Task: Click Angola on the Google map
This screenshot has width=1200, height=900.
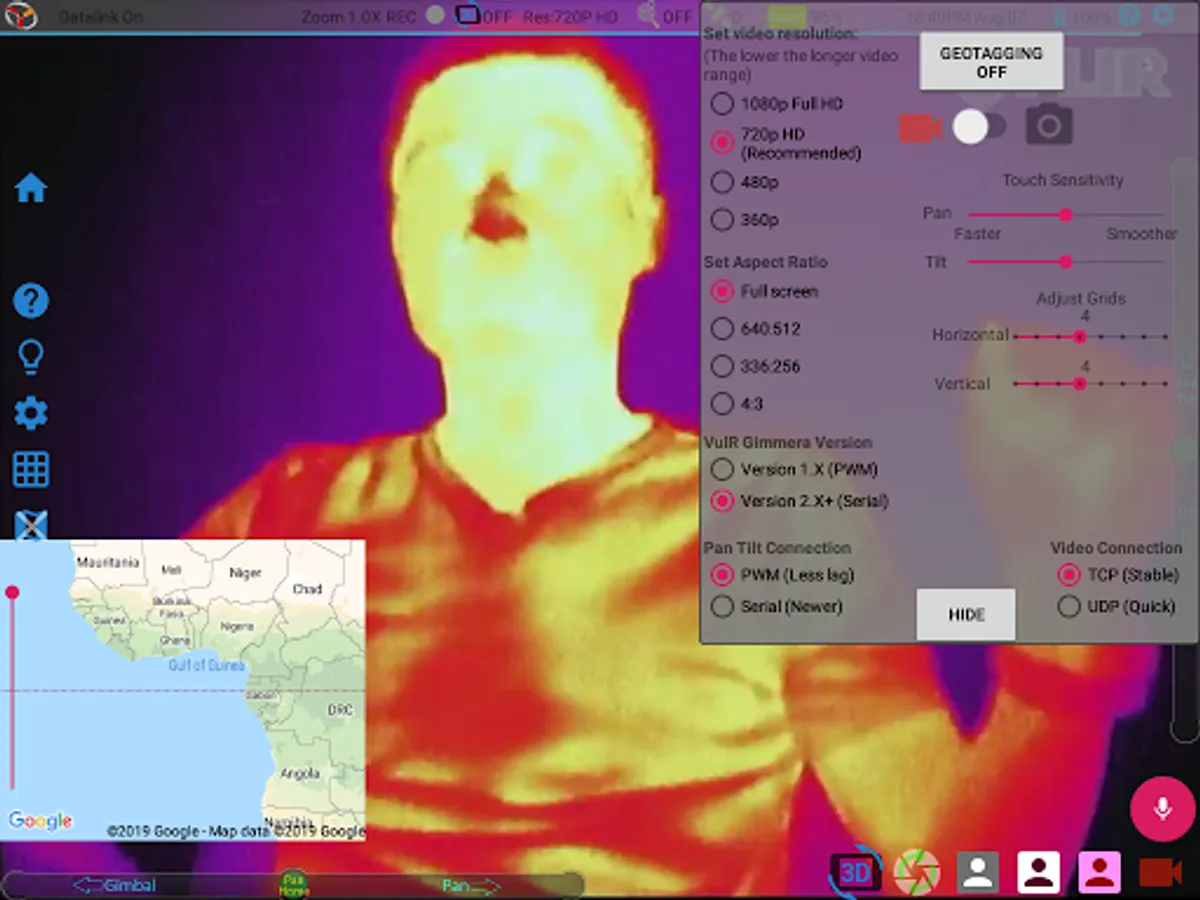Action: click(x=300, y=773)
